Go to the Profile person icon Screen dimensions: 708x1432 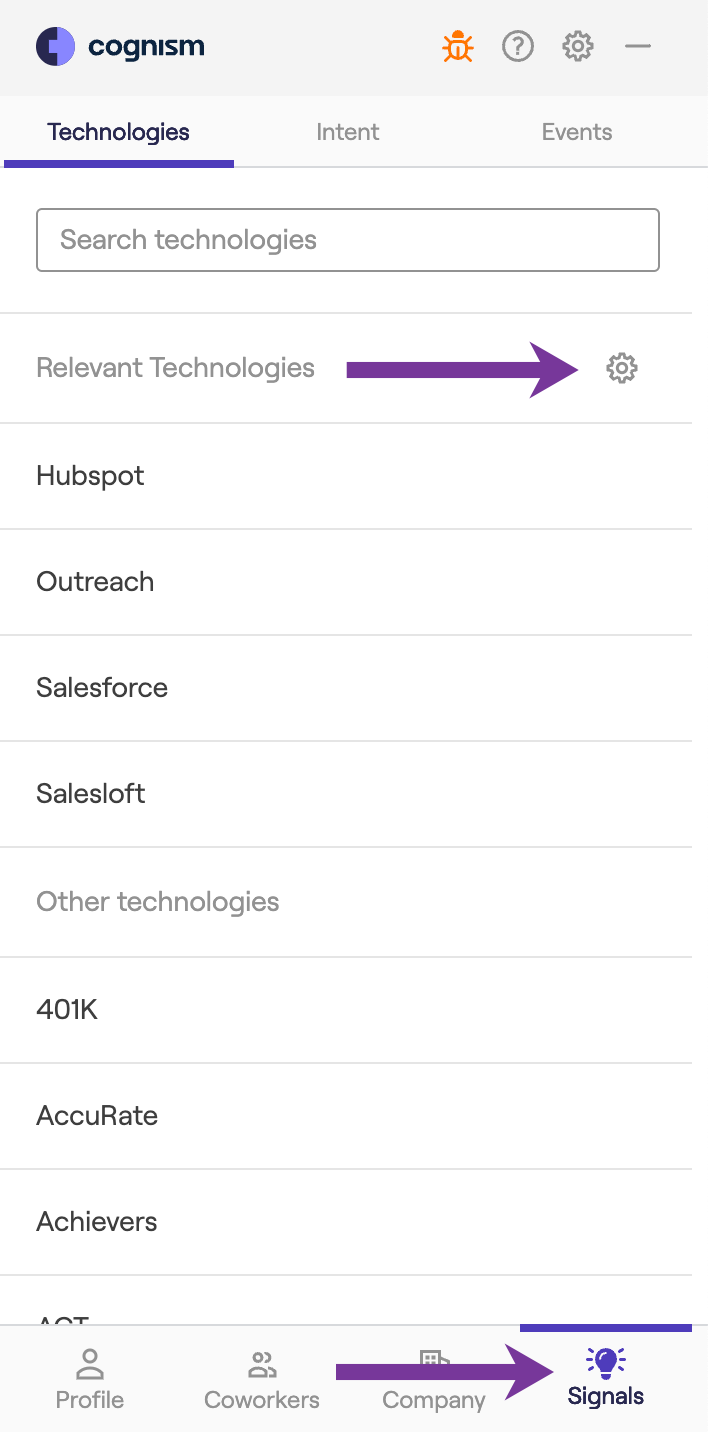pyautogui.click(x=89, y=1364)
